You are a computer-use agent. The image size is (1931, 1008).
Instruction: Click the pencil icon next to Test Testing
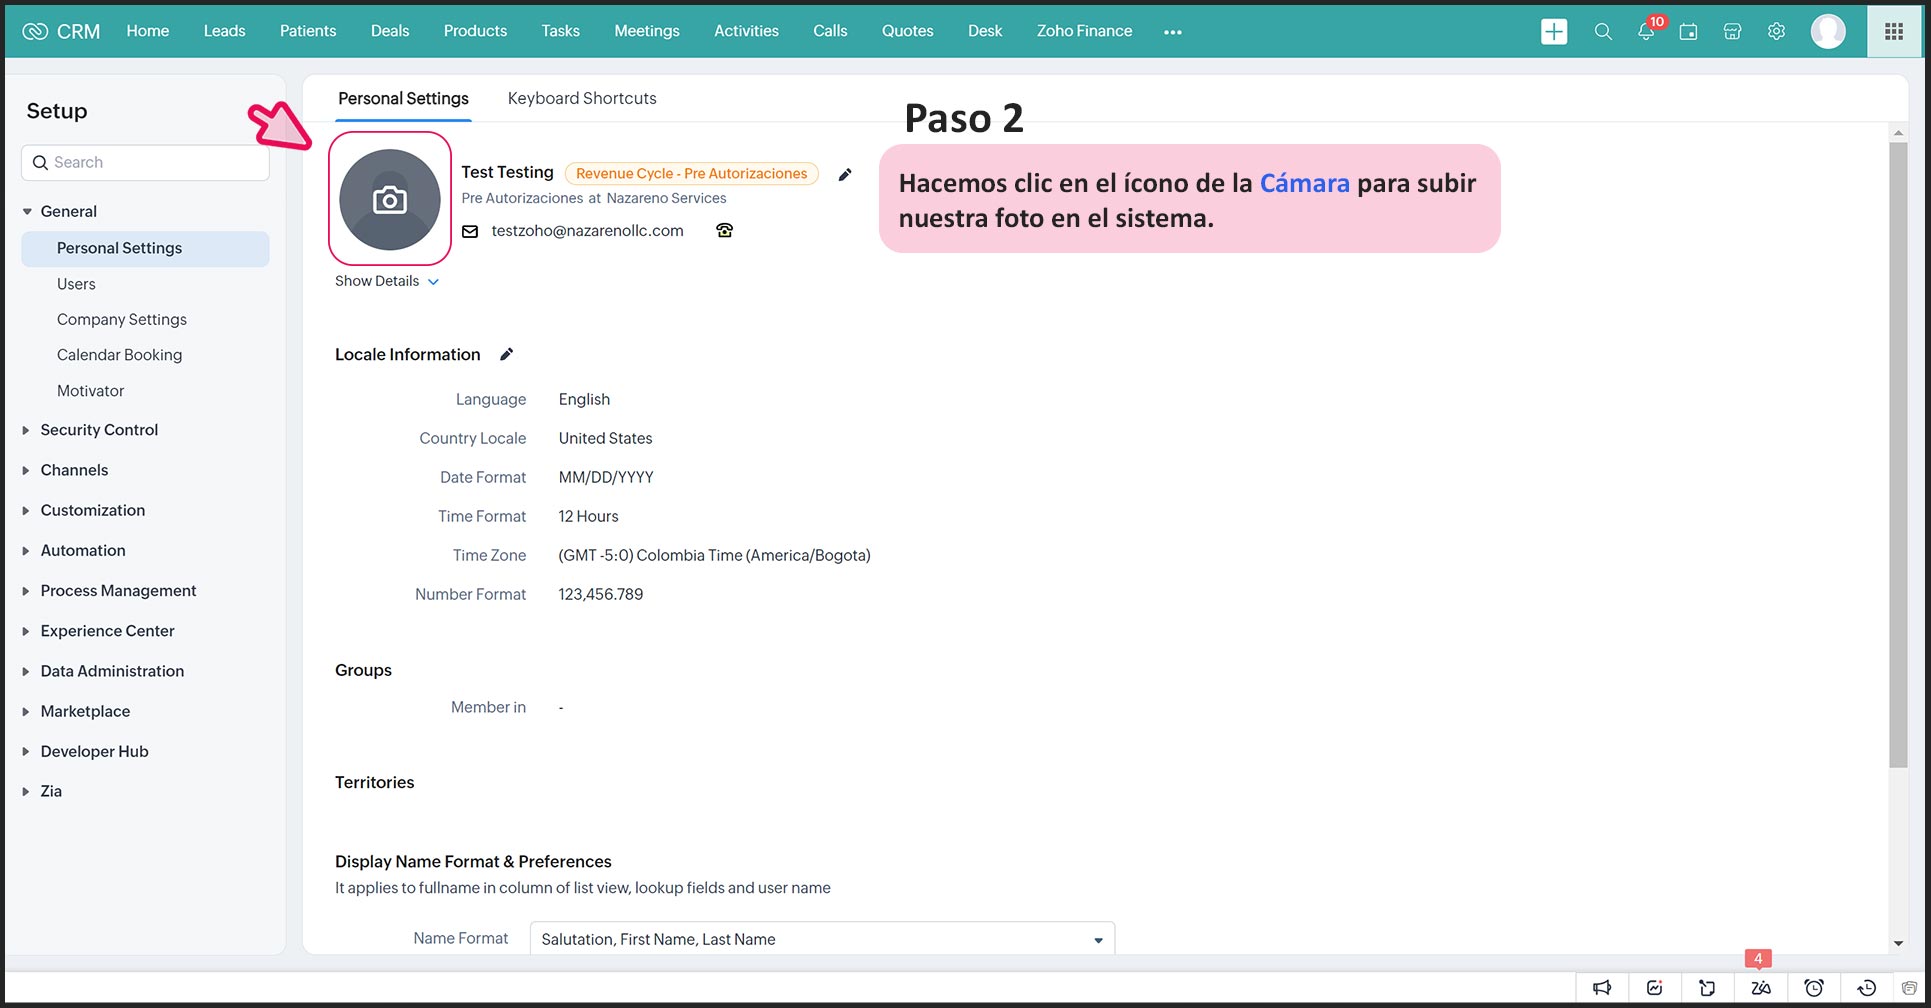pyautogui.click(x=845, y=175)
